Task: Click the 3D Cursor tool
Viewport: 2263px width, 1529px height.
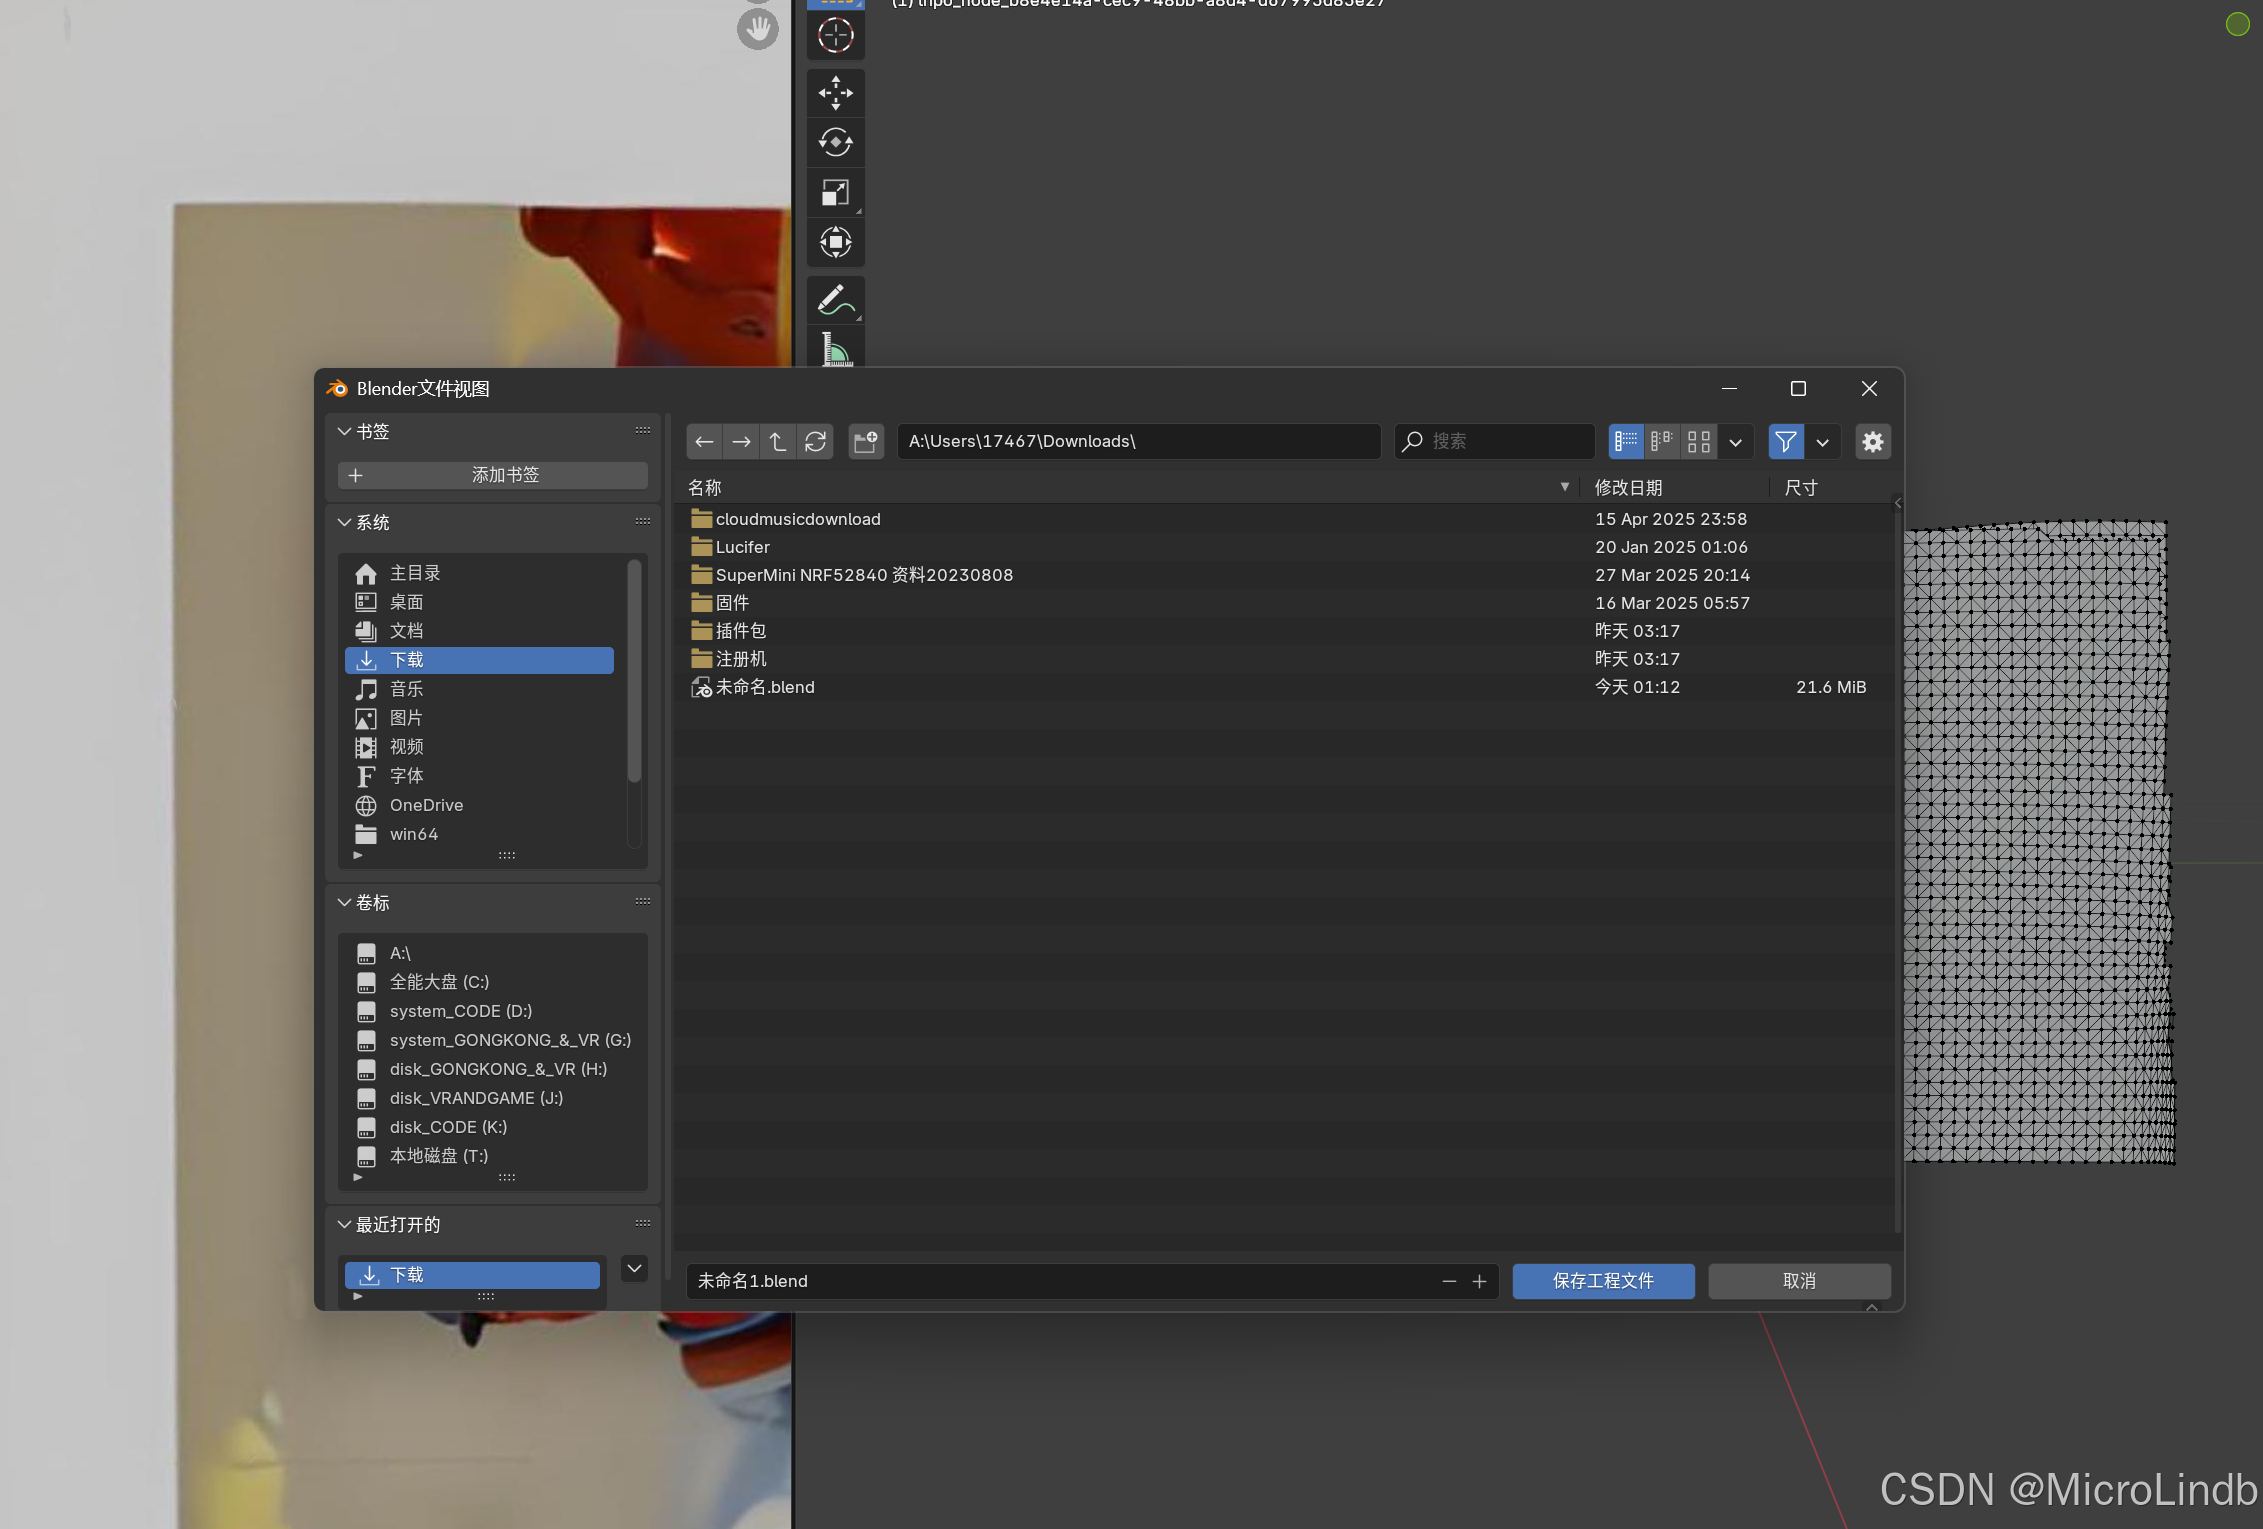Action: [835, 35]
